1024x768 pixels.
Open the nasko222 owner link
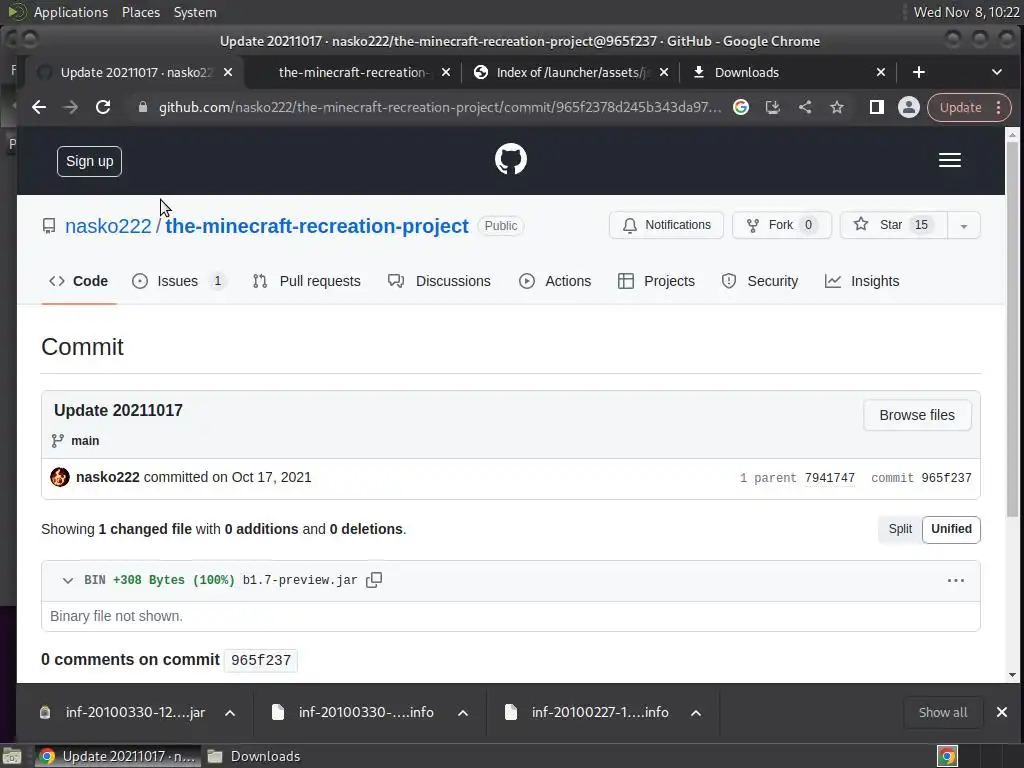point(108,226)
